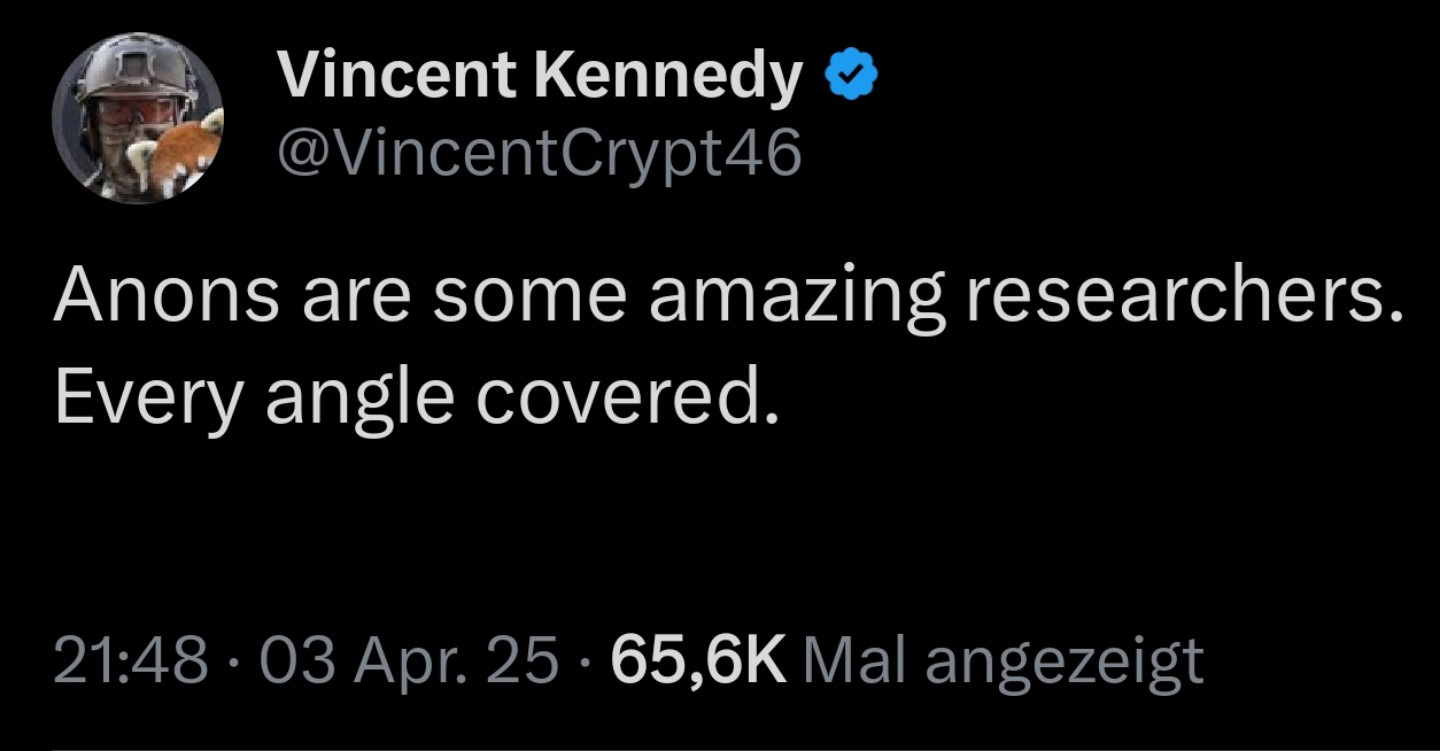Click the helmet in the profile avatar
Screen dimensions: 1440x751
point(140,68)
